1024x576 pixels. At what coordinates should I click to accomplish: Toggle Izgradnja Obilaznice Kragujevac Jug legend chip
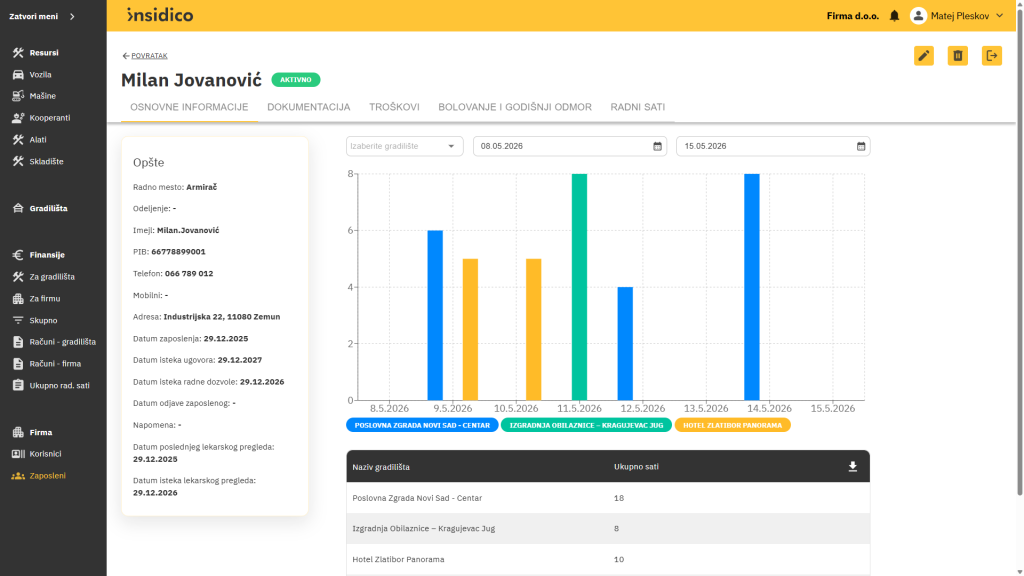[586, 425]
